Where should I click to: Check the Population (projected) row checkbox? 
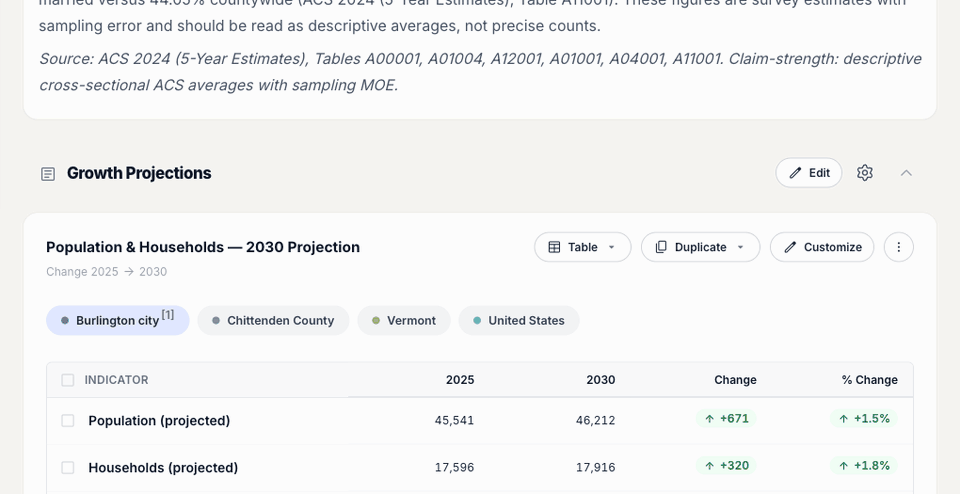pyautogui.click(x=68, y=421)
